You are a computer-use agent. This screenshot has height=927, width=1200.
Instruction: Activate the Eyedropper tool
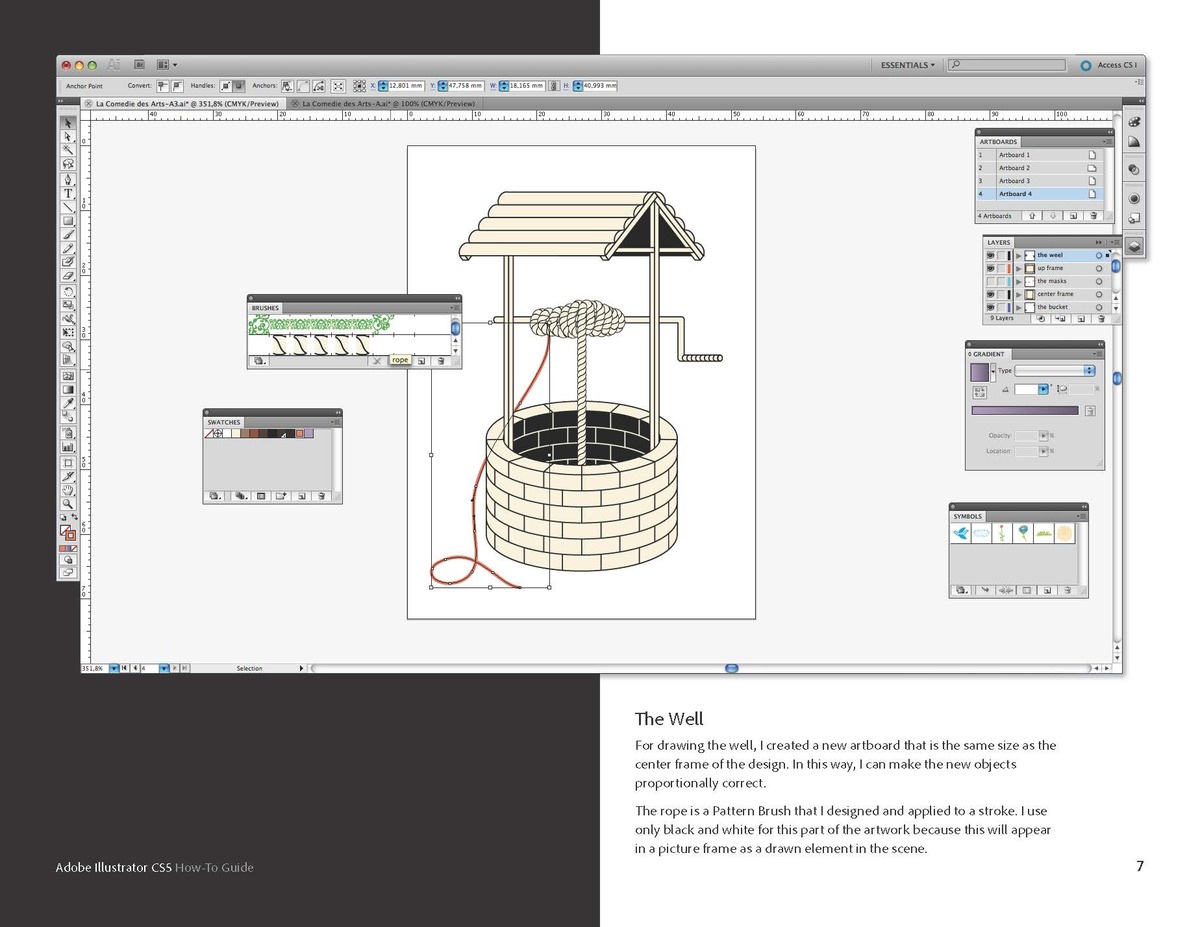[x=68, y=403]
